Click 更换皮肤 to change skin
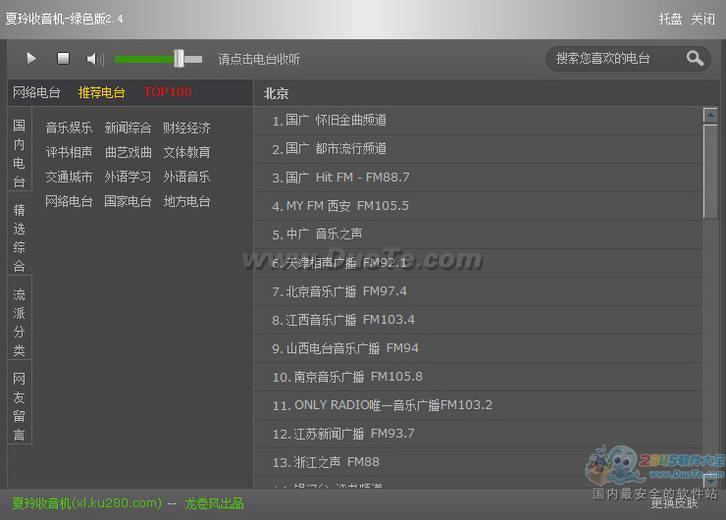The height and width of the screenshot is (520, 726). [674, 503]
